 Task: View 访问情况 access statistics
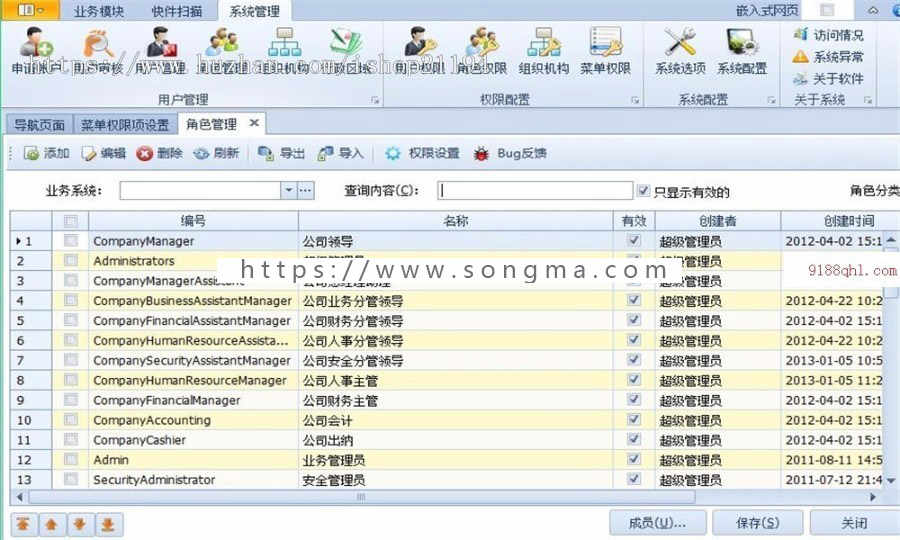pos(828,35)
